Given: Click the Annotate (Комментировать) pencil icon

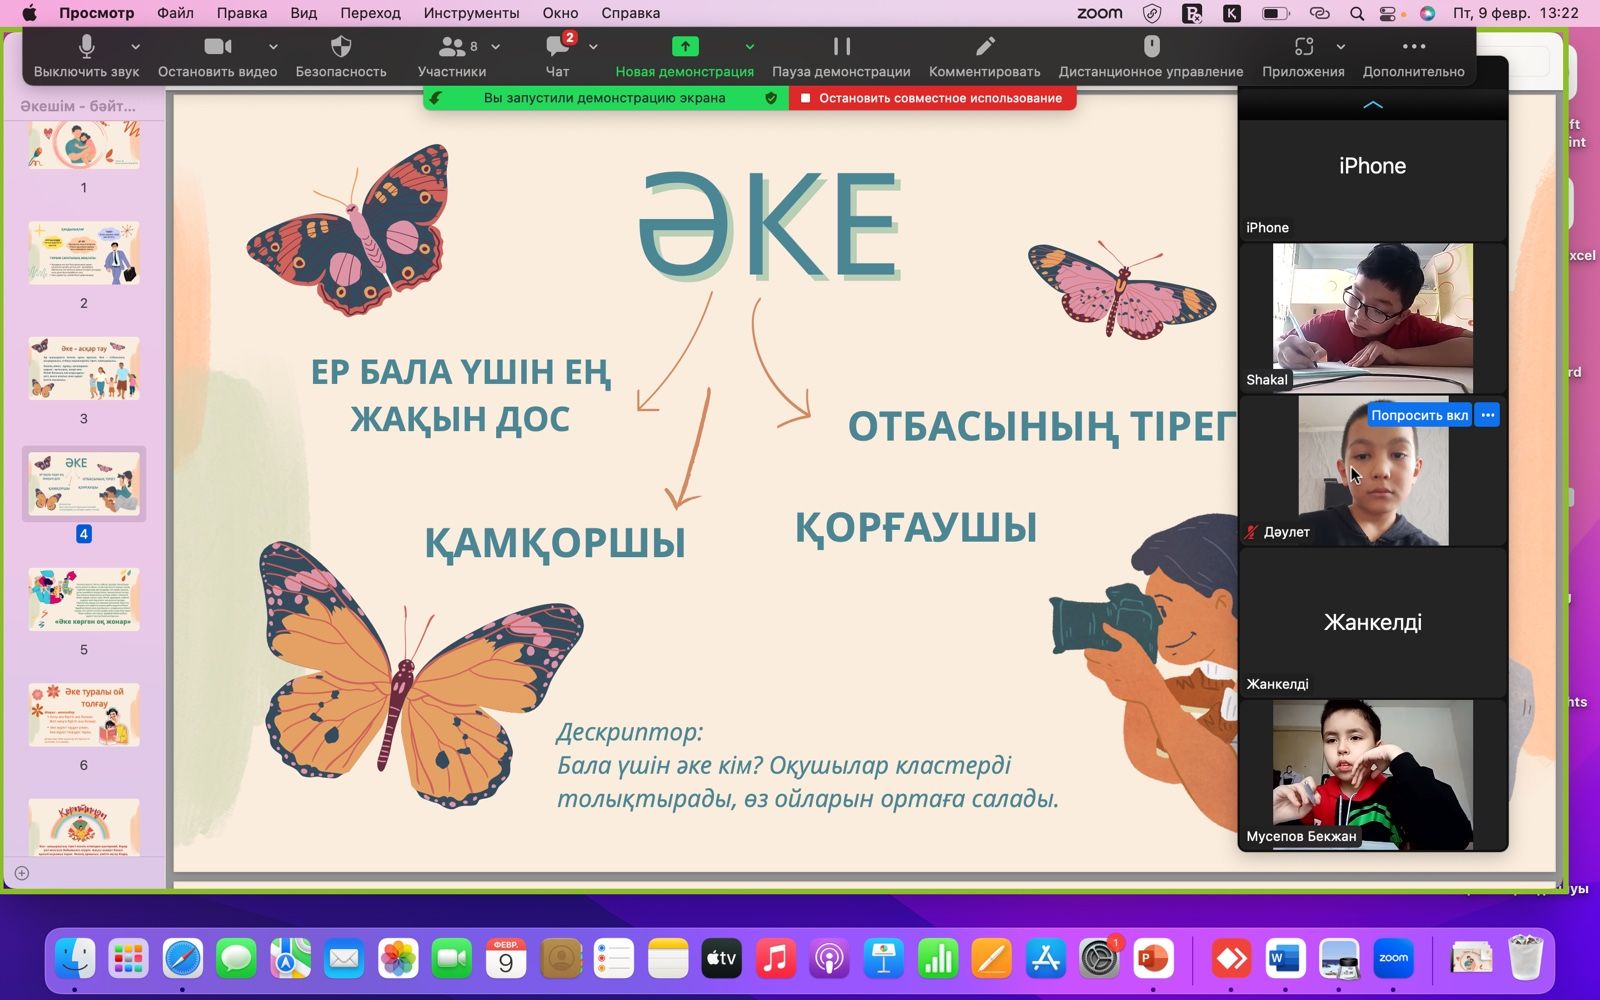Looking at the screenshot, I should click(984, 47).
